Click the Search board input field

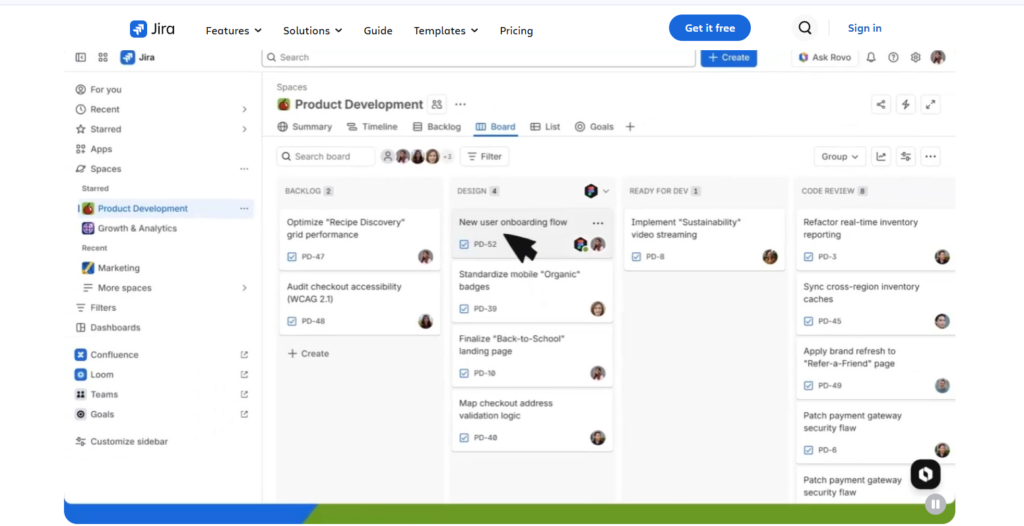326,157
